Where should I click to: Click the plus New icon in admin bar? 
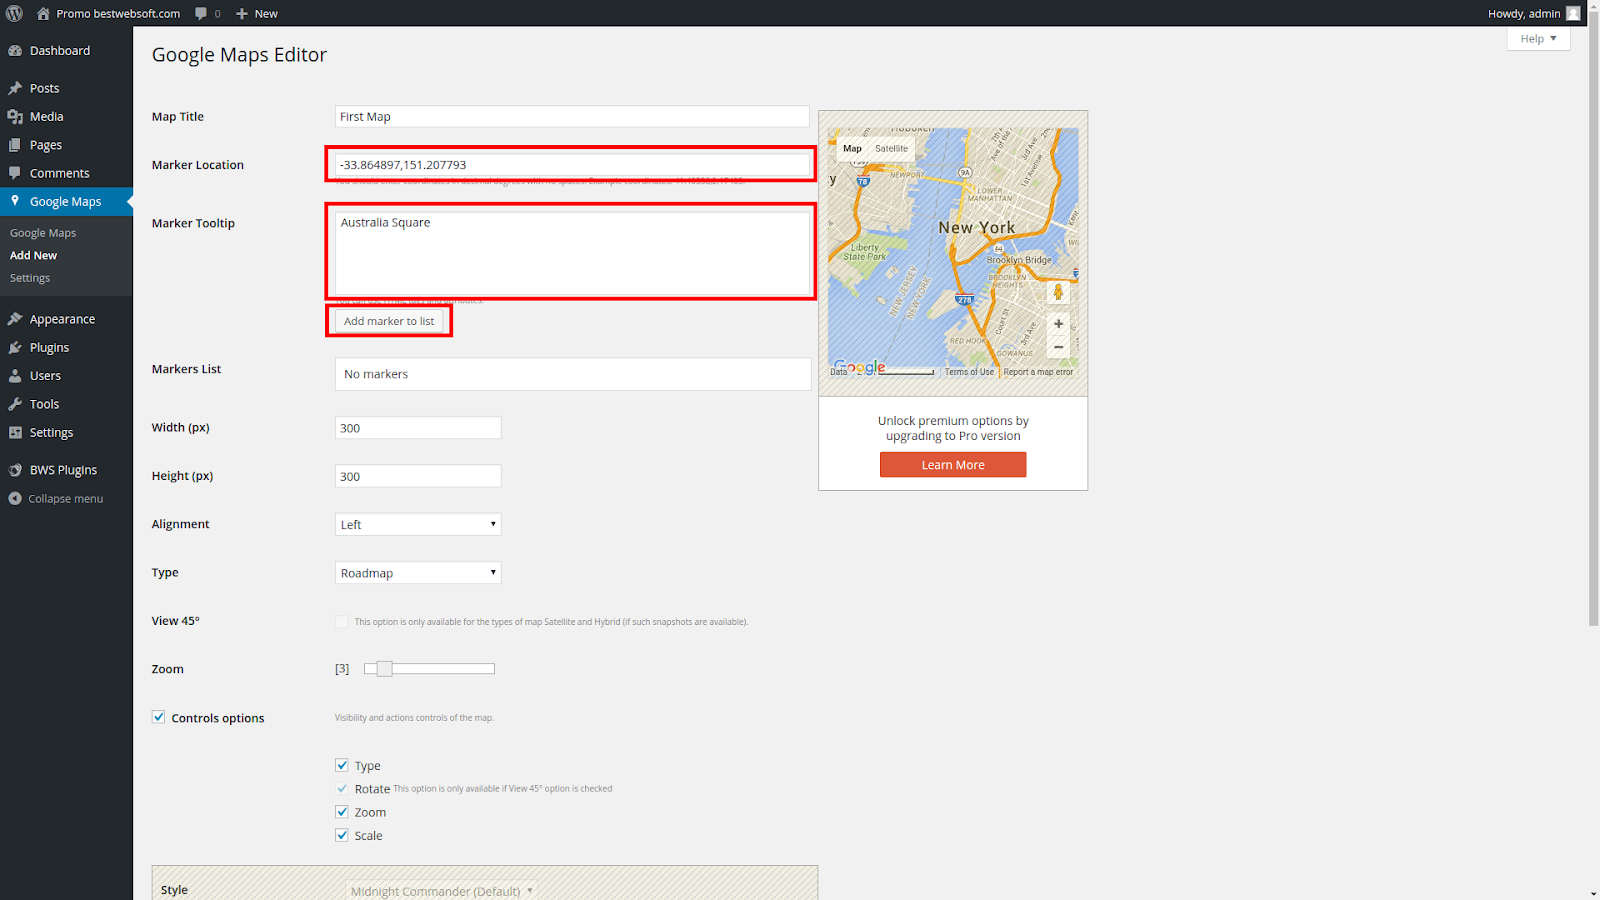tap(241, 14)
